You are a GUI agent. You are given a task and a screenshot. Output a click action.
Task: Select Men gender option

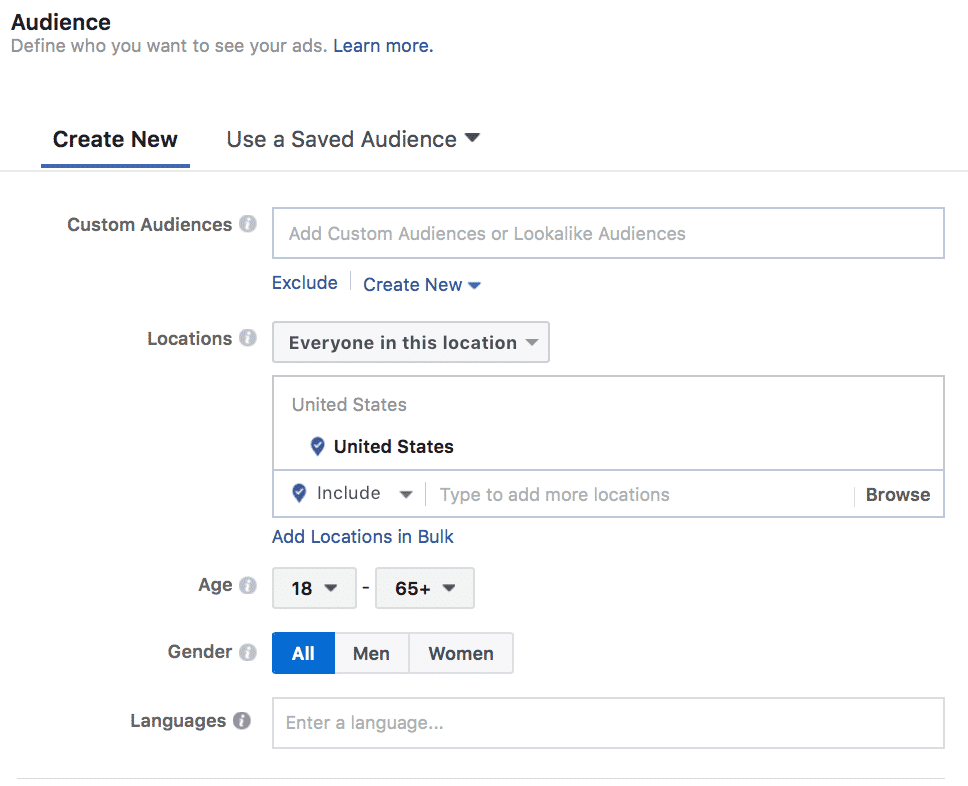click(372, 653)
